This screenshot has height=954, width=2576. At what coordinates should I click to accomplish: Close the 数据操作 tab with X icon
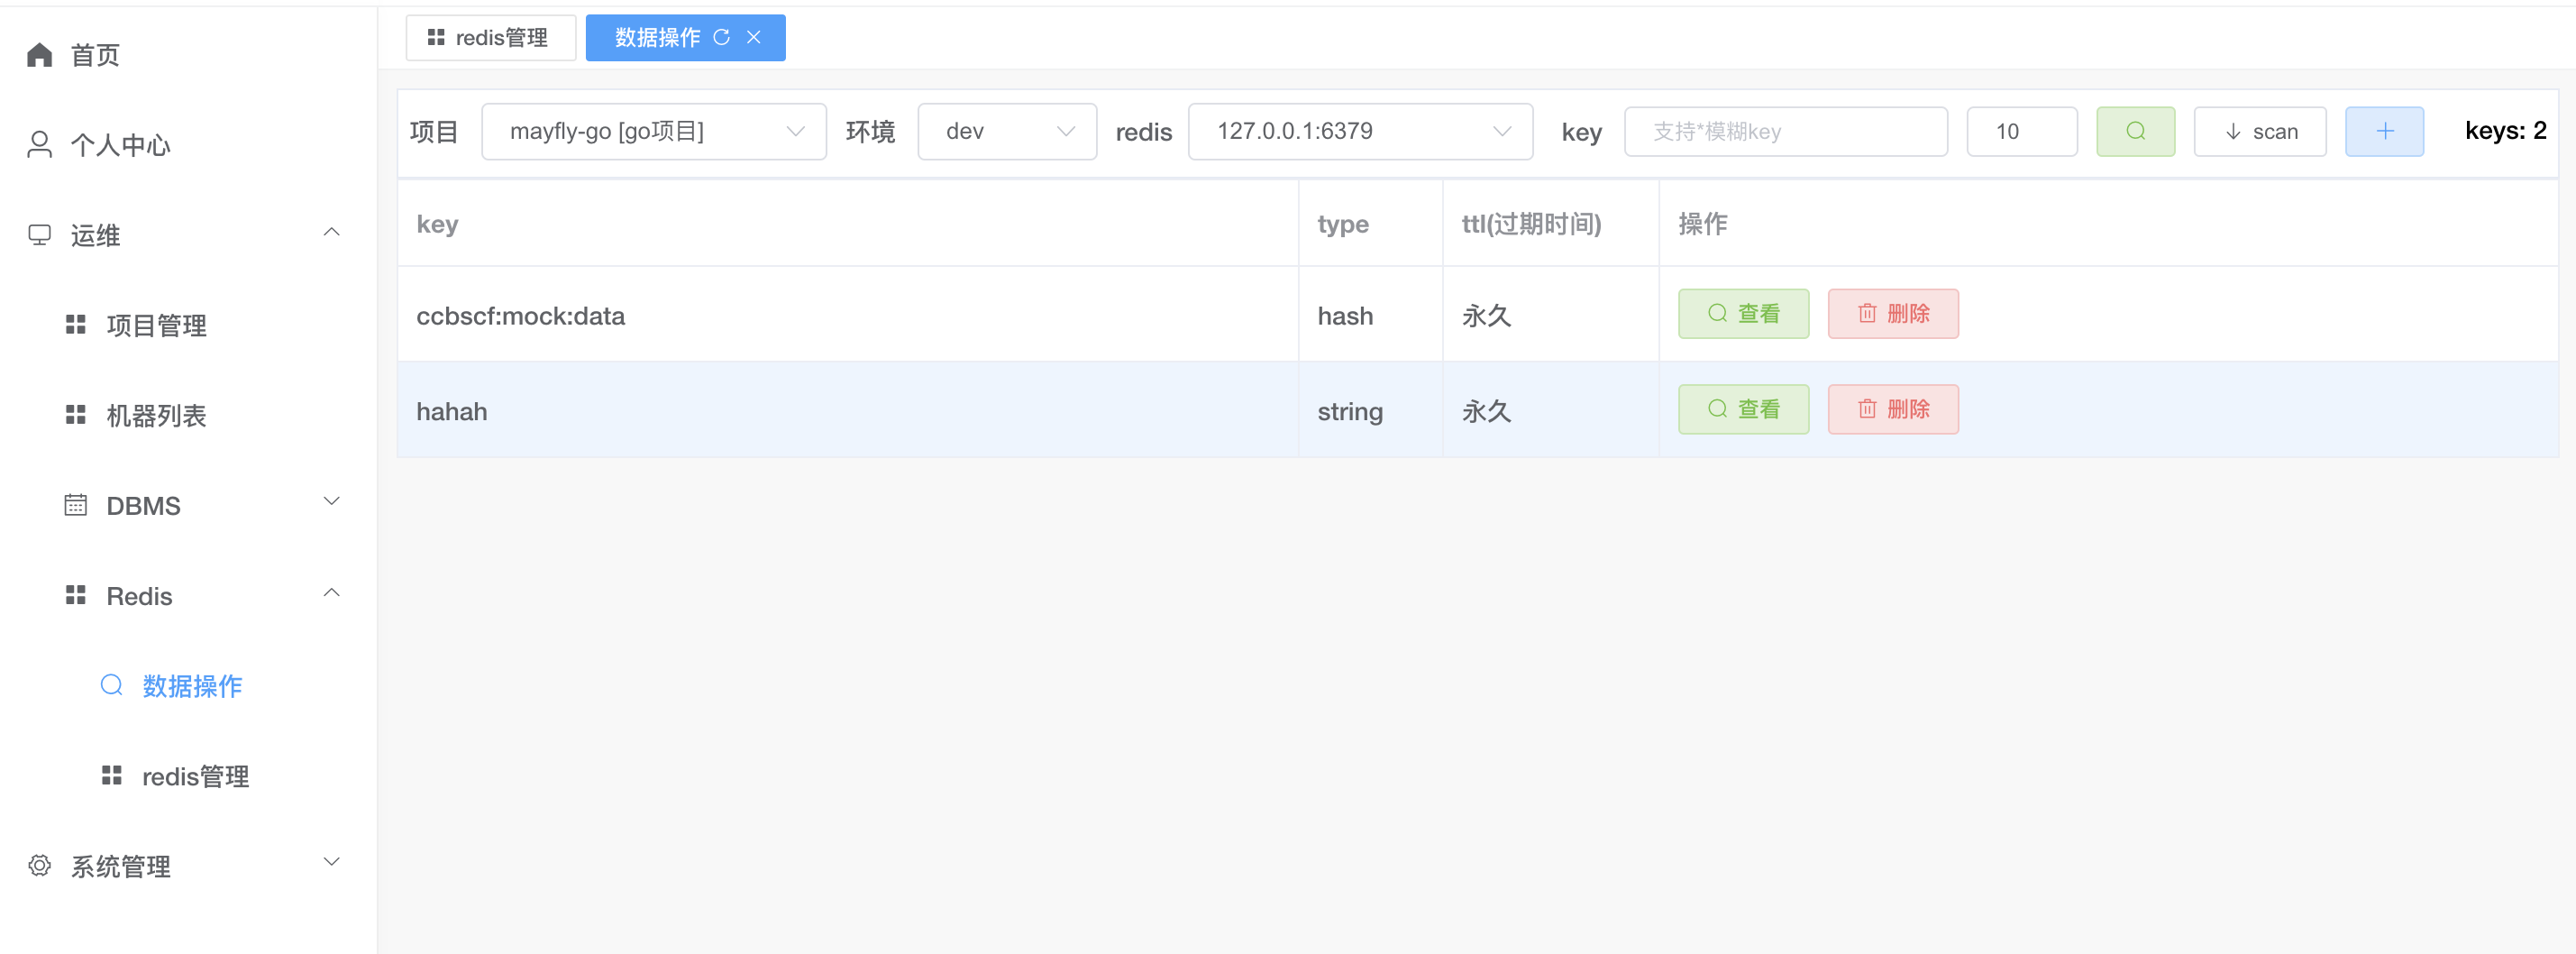[754, 37]
